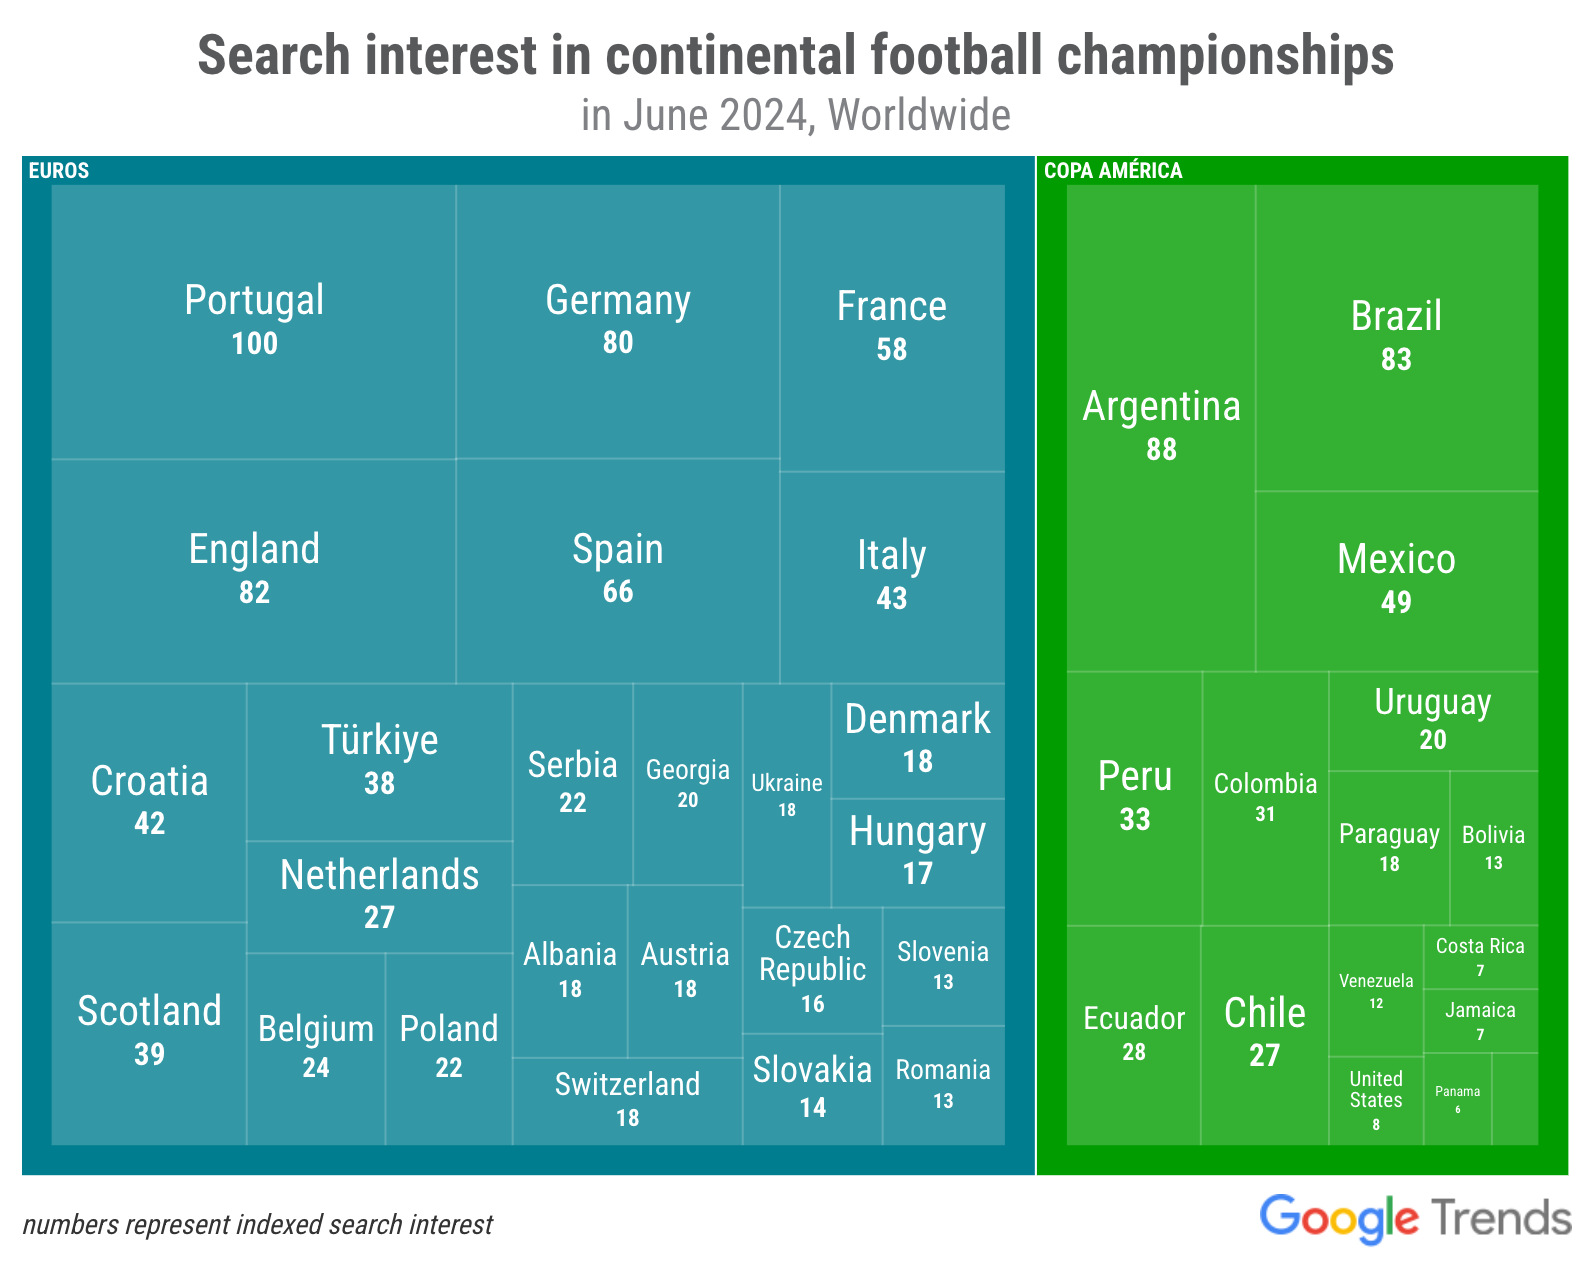Select the United States tile
Viewport: 1592px width, 1276px height.
tap(1376, 1101)
